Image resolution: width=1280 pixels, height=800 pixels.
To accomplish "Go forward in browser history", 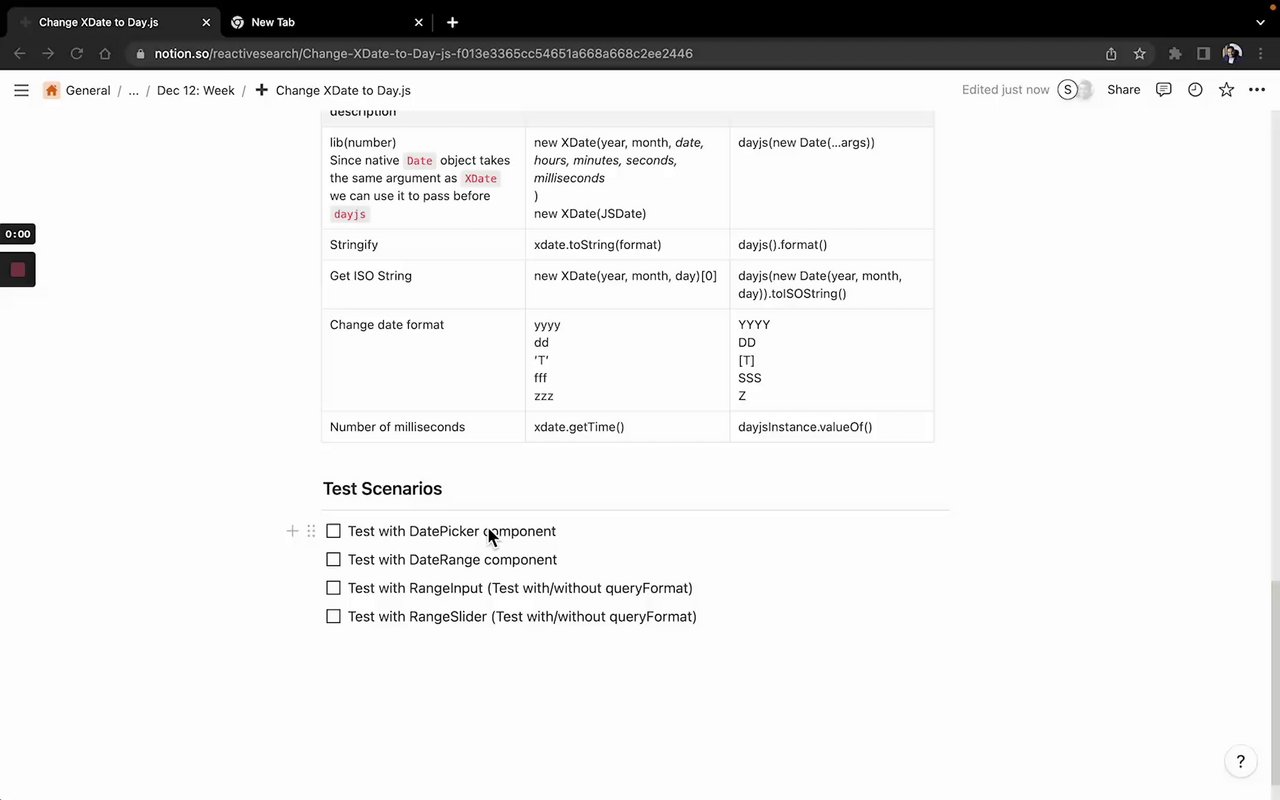I will click(x=48, y=54).
